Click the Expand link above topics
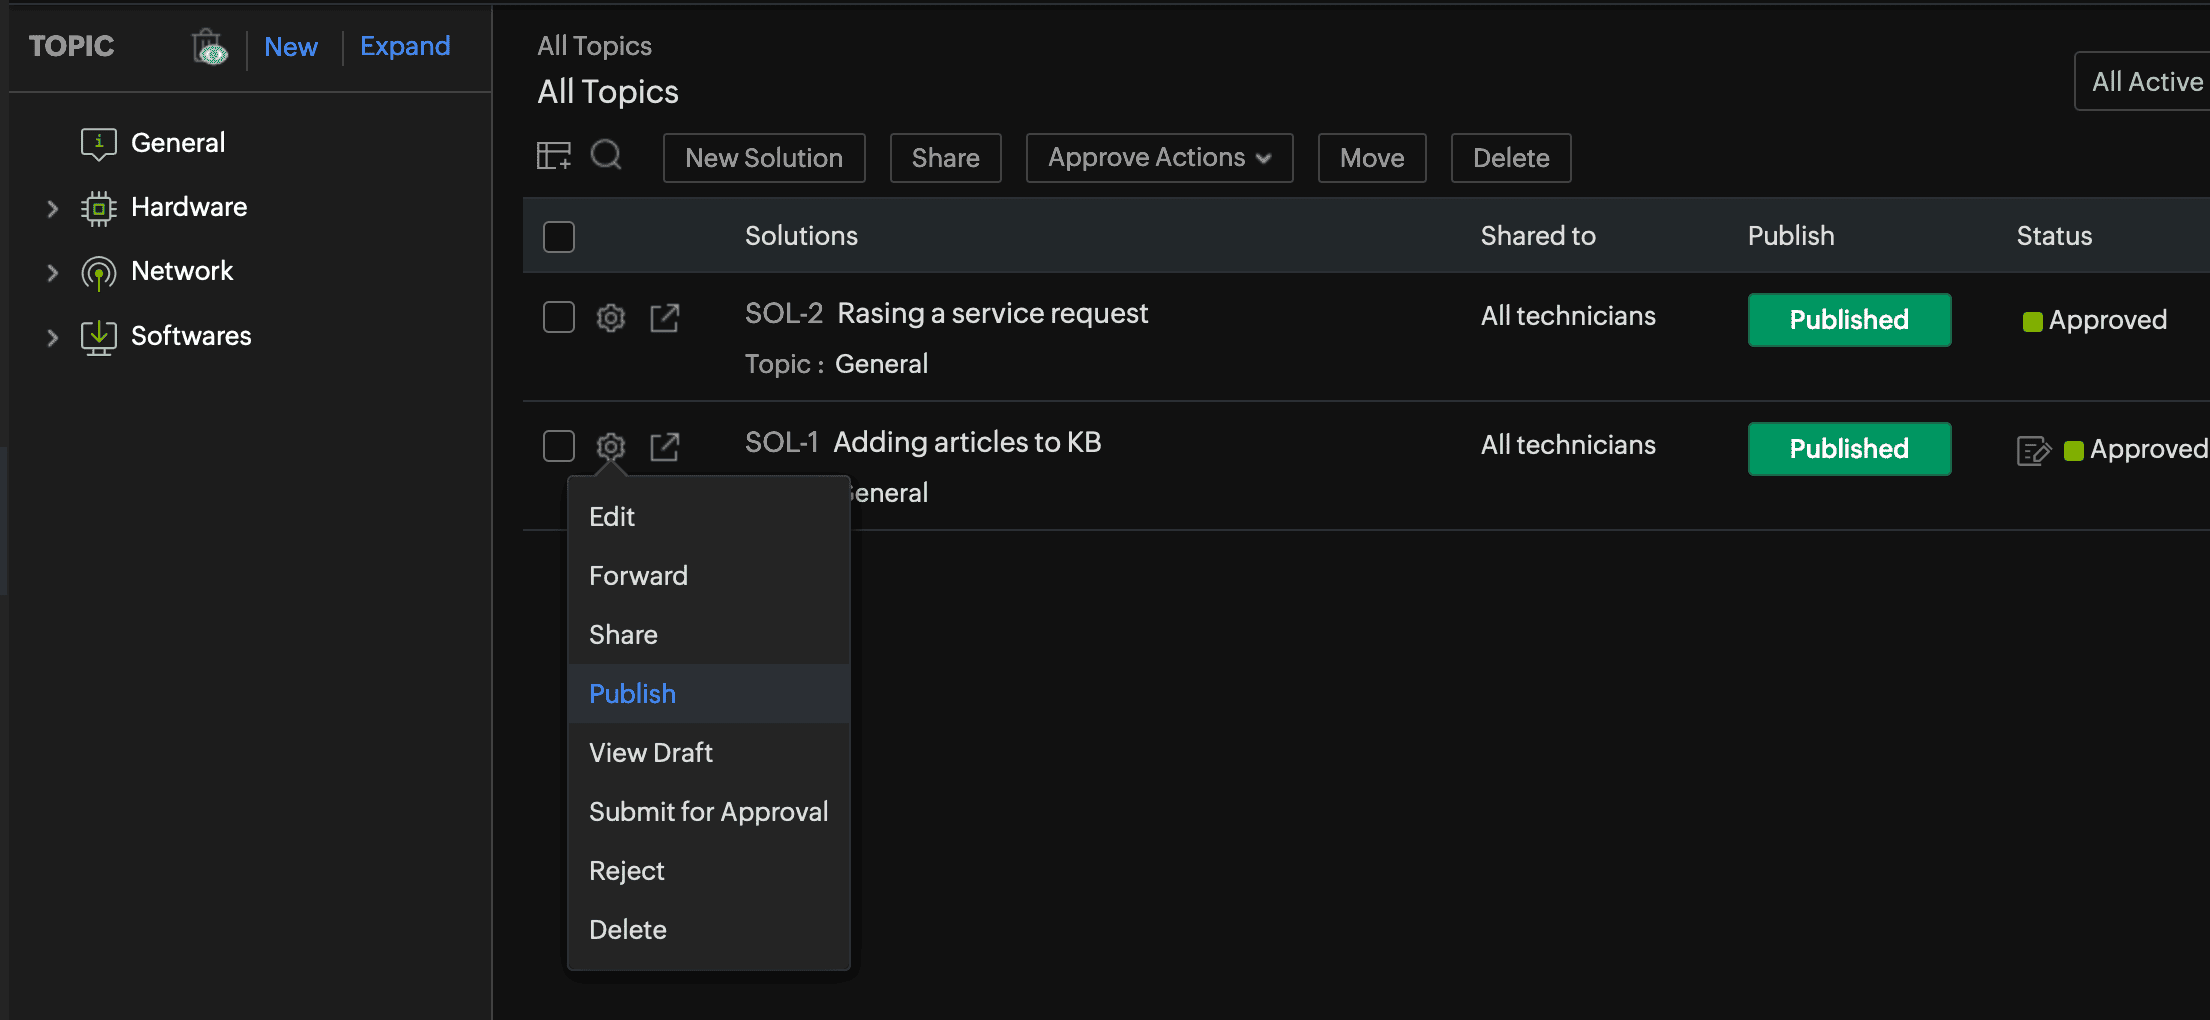 (x=404, y=46)
